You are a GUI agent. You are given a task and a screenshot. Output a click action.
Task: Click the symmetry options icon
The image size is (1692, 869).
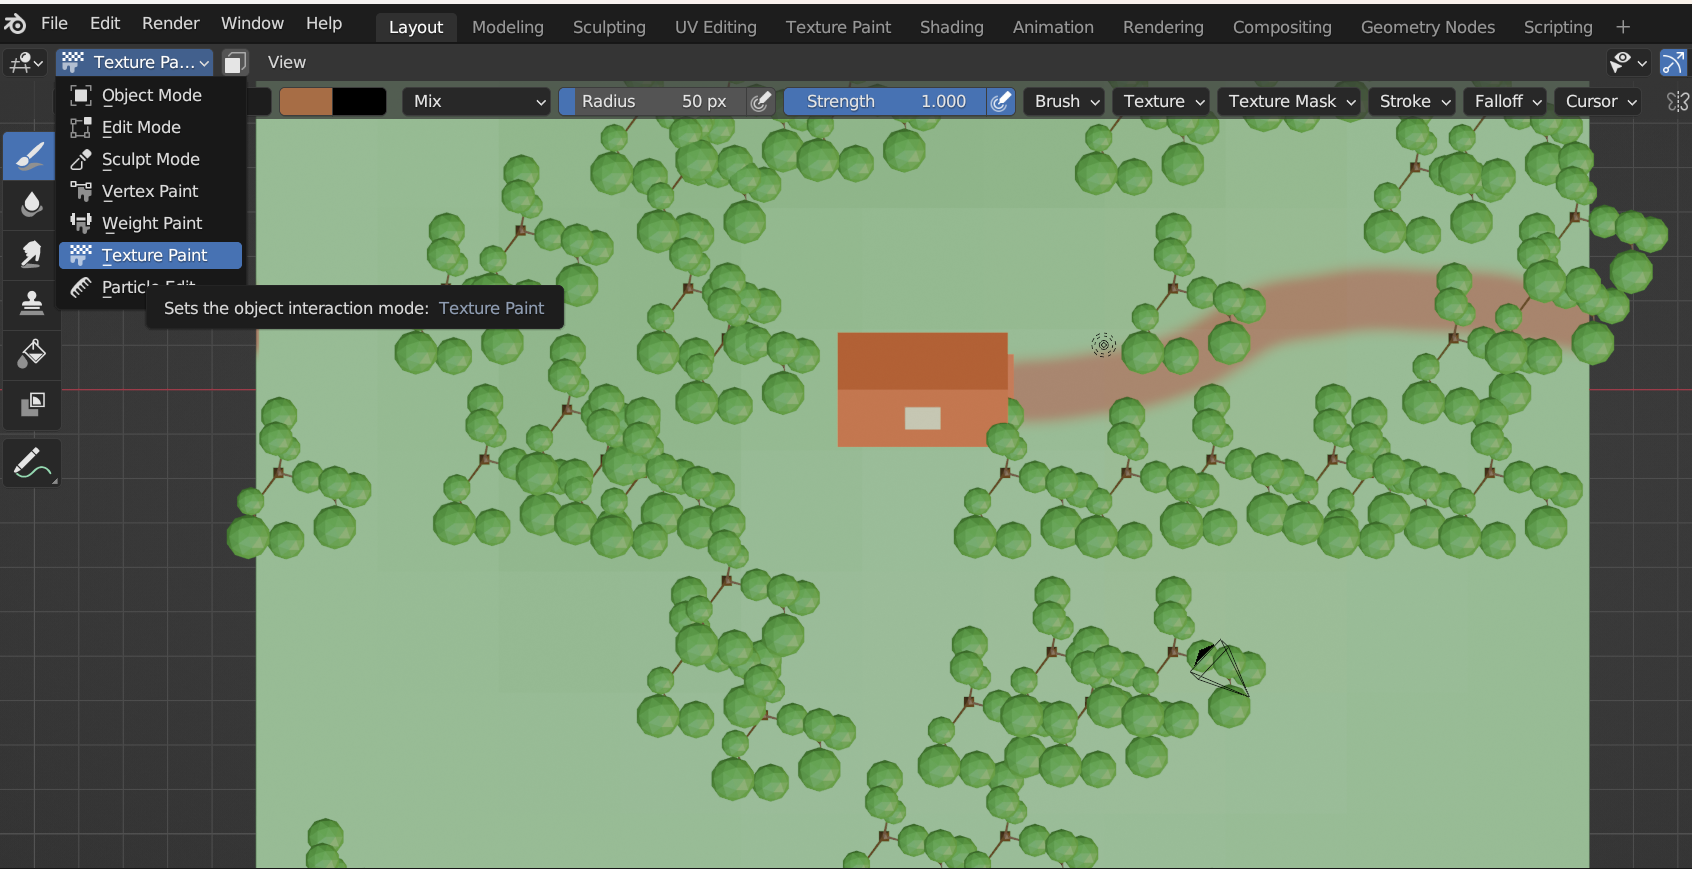[x=1677, y=101]
